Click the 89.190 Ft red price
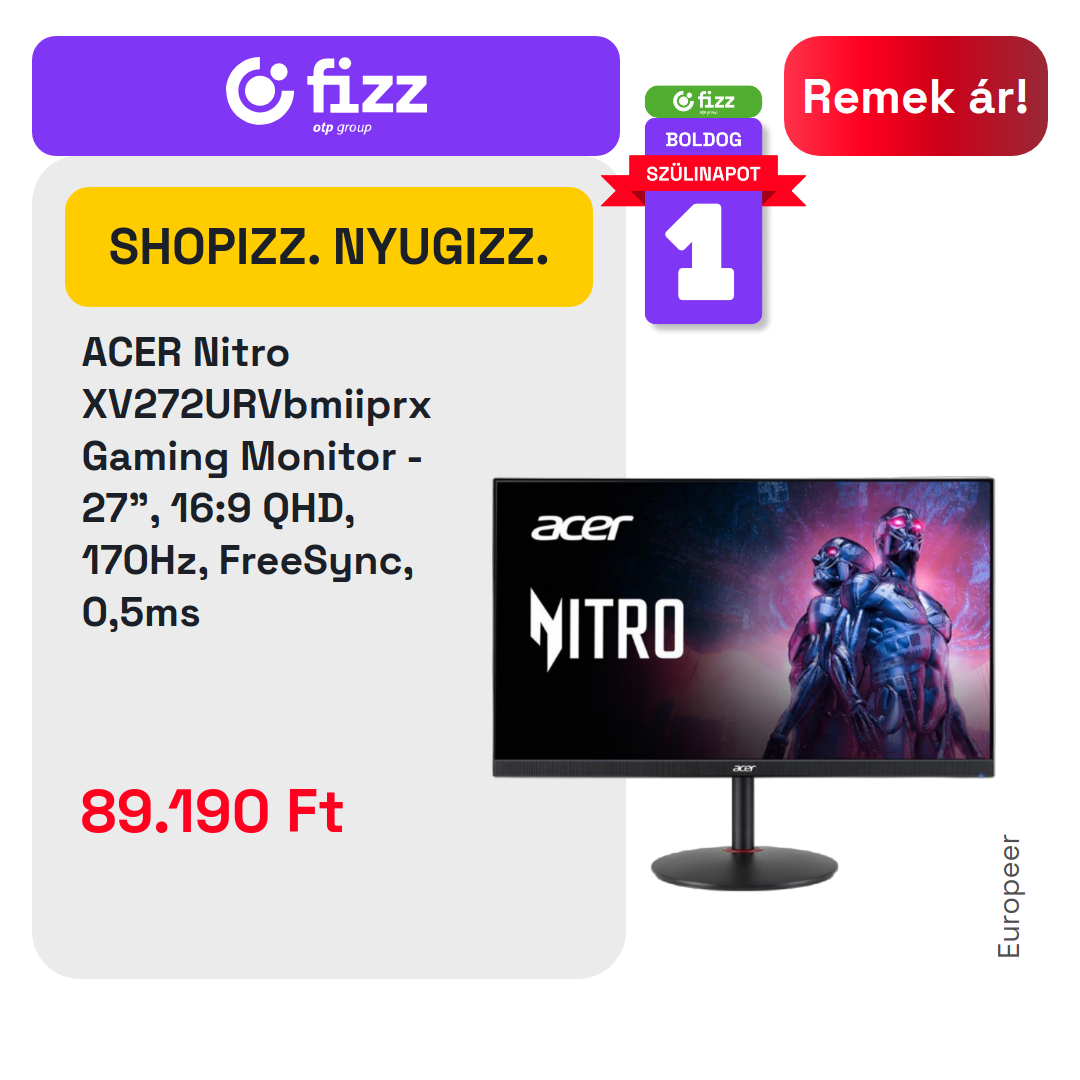The width and height of the screenshot is (1080, 1080). 212,811
